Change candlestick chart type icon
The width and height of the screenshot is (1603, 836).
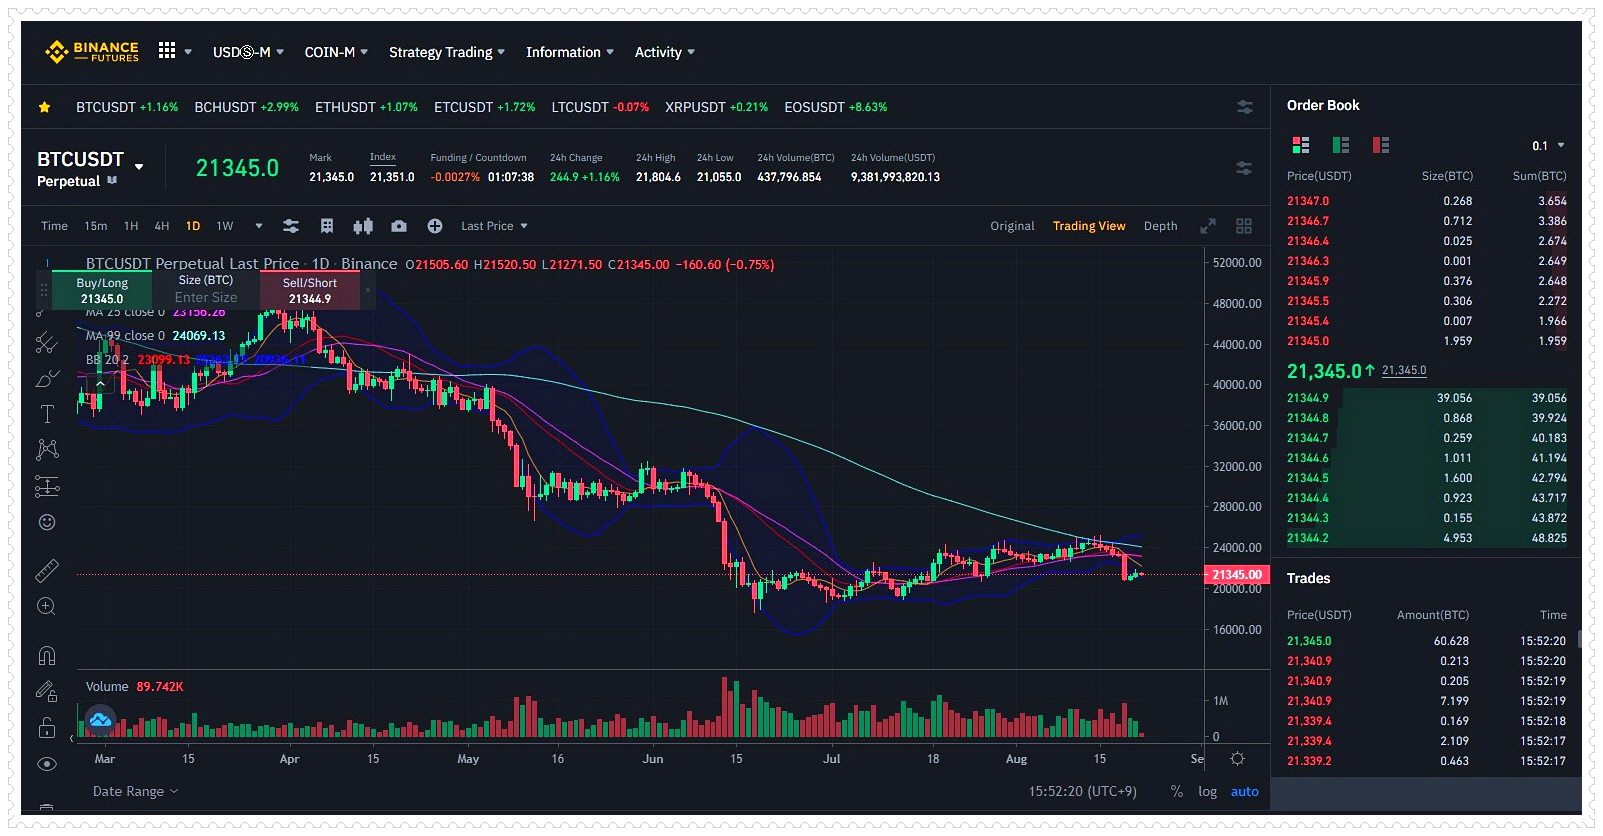(363, 226)
